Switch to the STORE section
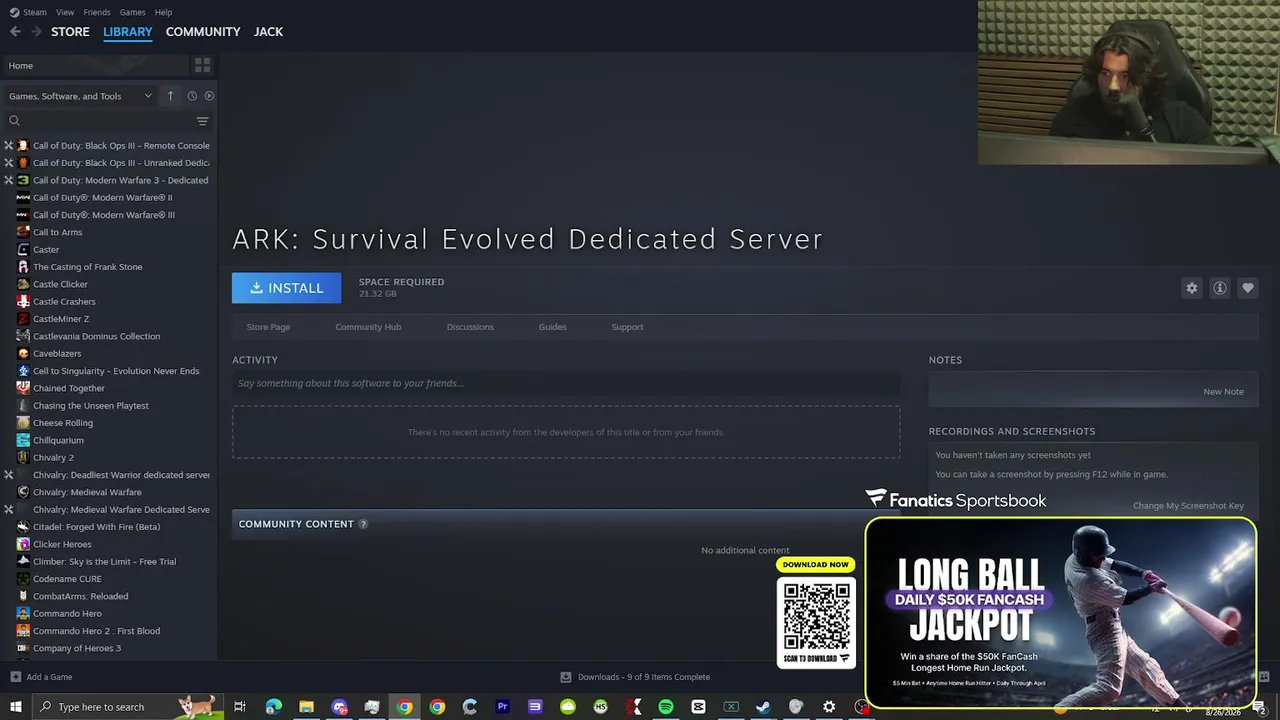 pos(70,32)
